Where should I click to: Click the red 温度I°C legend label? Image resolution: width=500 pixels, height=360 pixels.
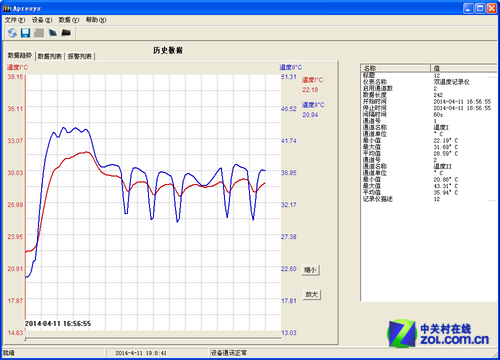tap(313, 80)
